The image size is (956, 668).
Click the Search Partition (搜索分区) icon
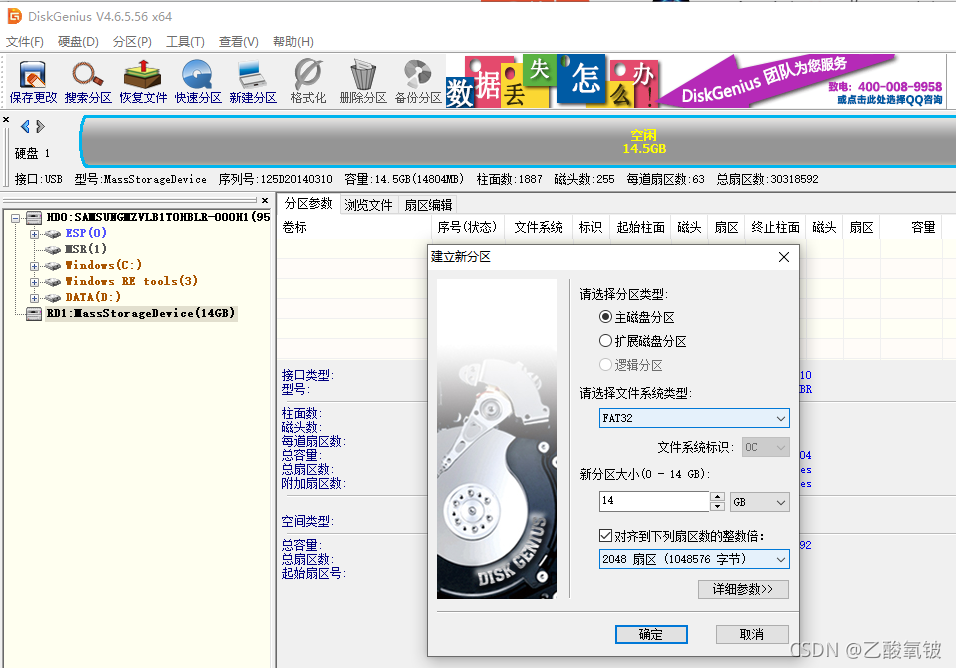tap(88, 81)
